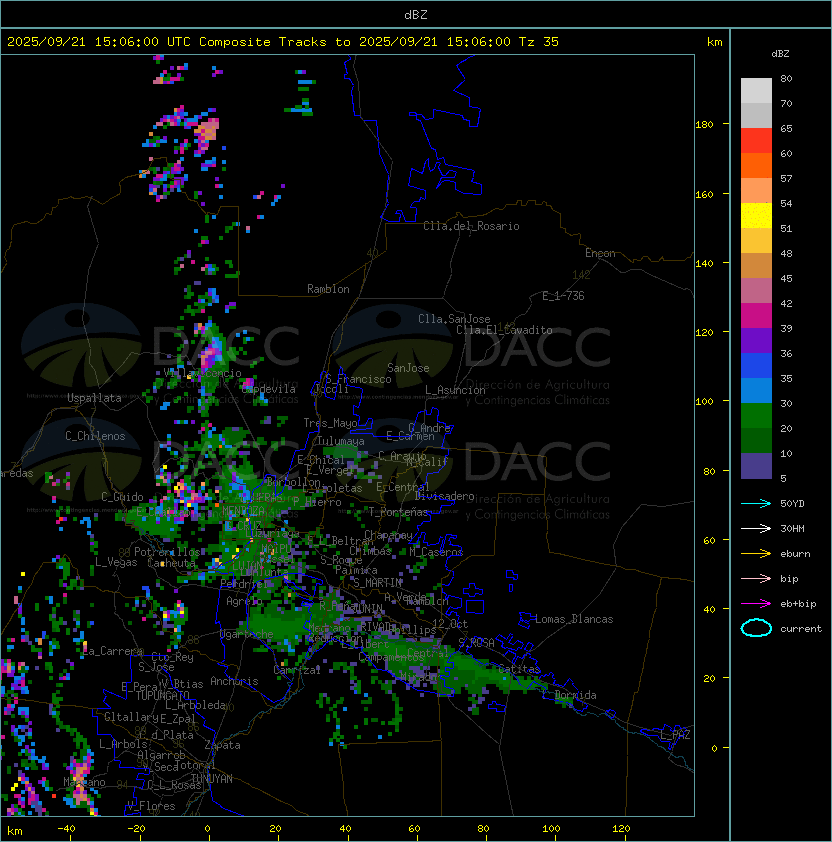Click the cyan 50YD track arrow in legend
Screen dimensions: 832x842
(756, 503)
